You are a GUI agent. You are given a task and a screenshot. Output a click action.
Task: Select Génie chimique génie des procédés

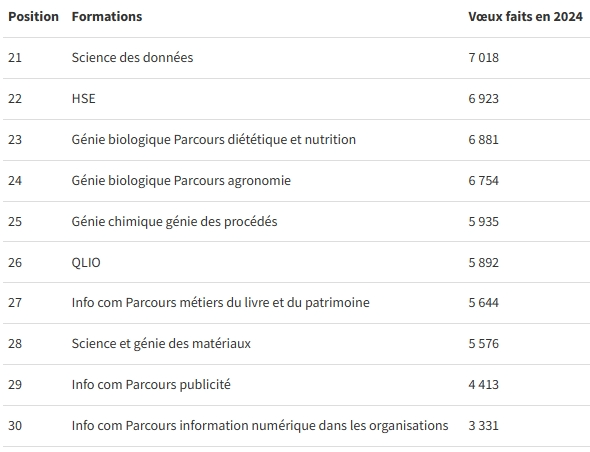(175, 222)
